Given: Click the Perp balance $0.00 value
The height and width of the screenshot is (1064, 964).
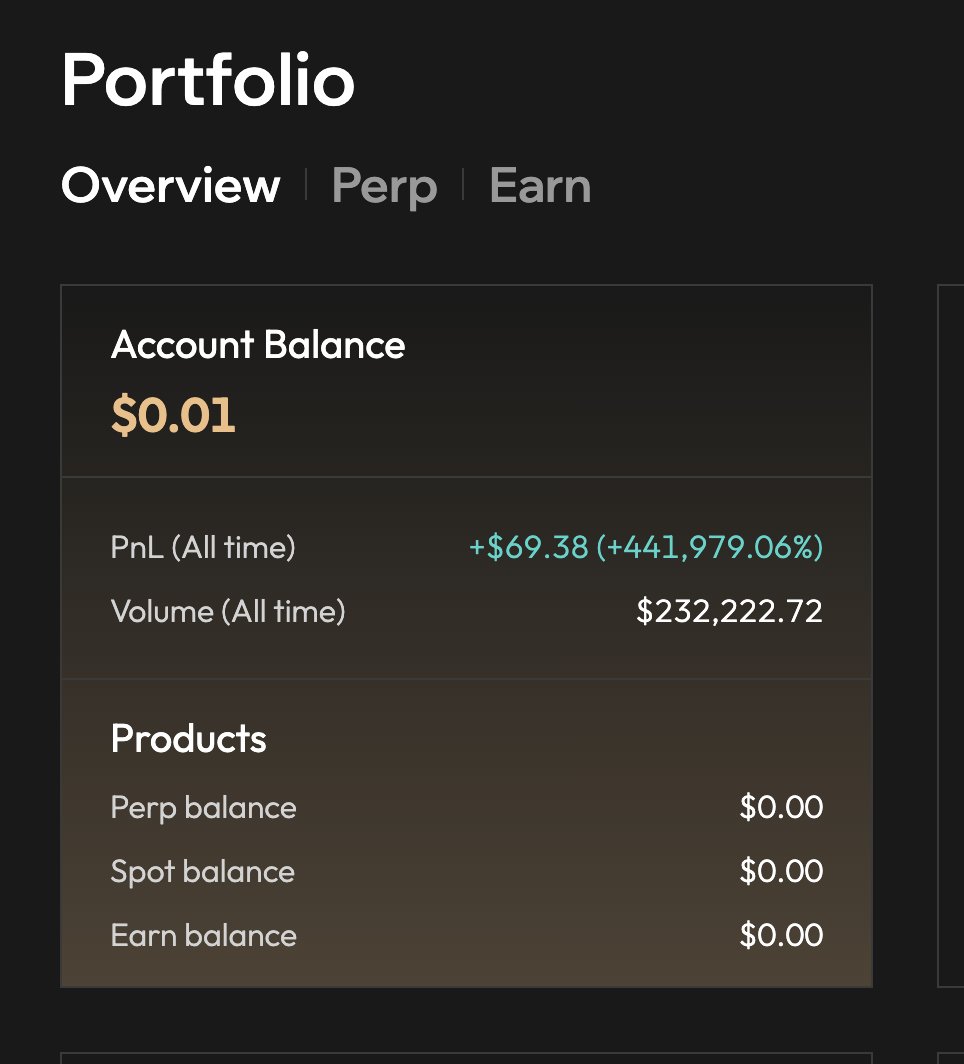Looking at the screenshot, I should (781, 808).
